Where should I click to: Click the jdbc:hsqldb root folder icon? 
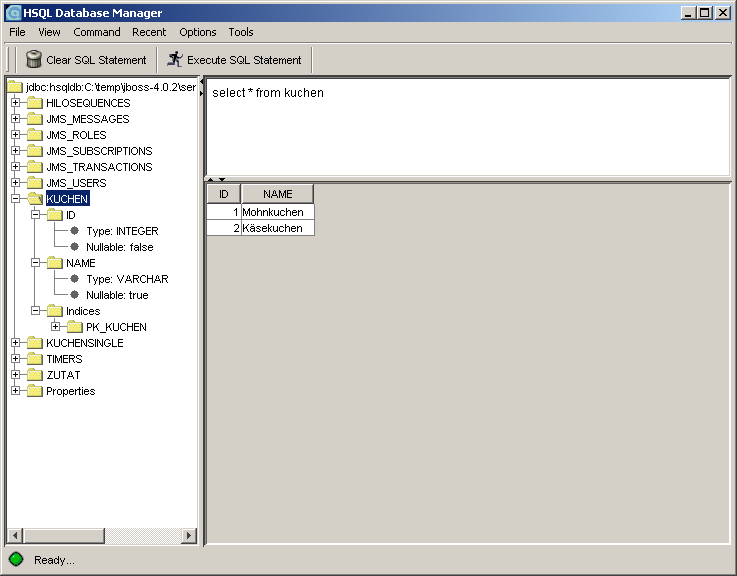pos(15,87)
